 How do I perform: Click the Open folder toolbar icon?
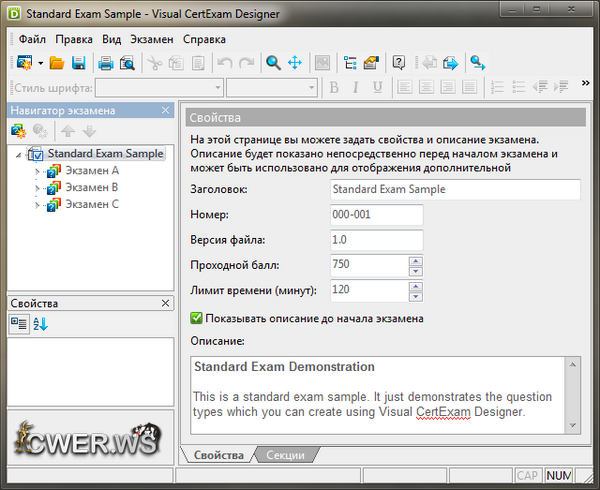(x=56, y=63)
